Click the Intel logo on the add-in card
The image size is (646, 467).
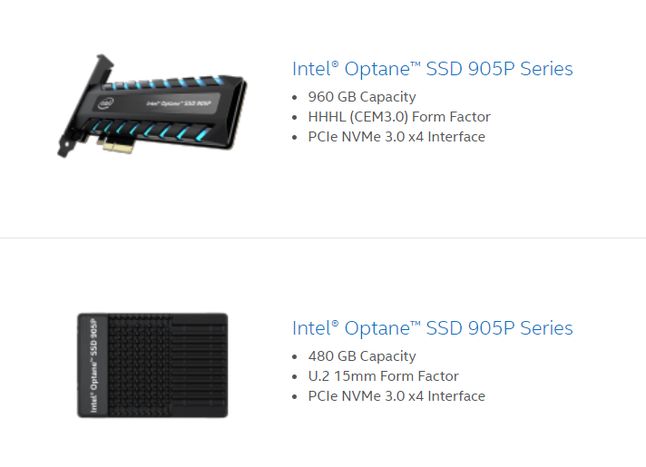click(106, 103)
